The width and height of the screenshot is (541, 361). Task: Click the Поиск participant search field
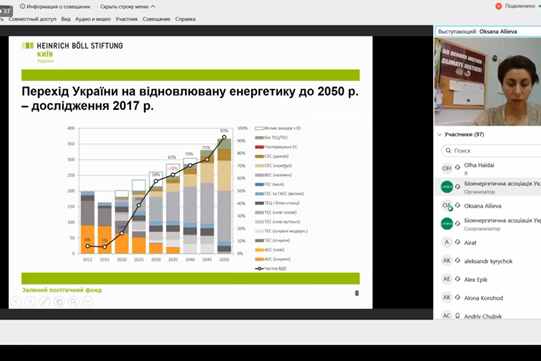tap(491, 151)
